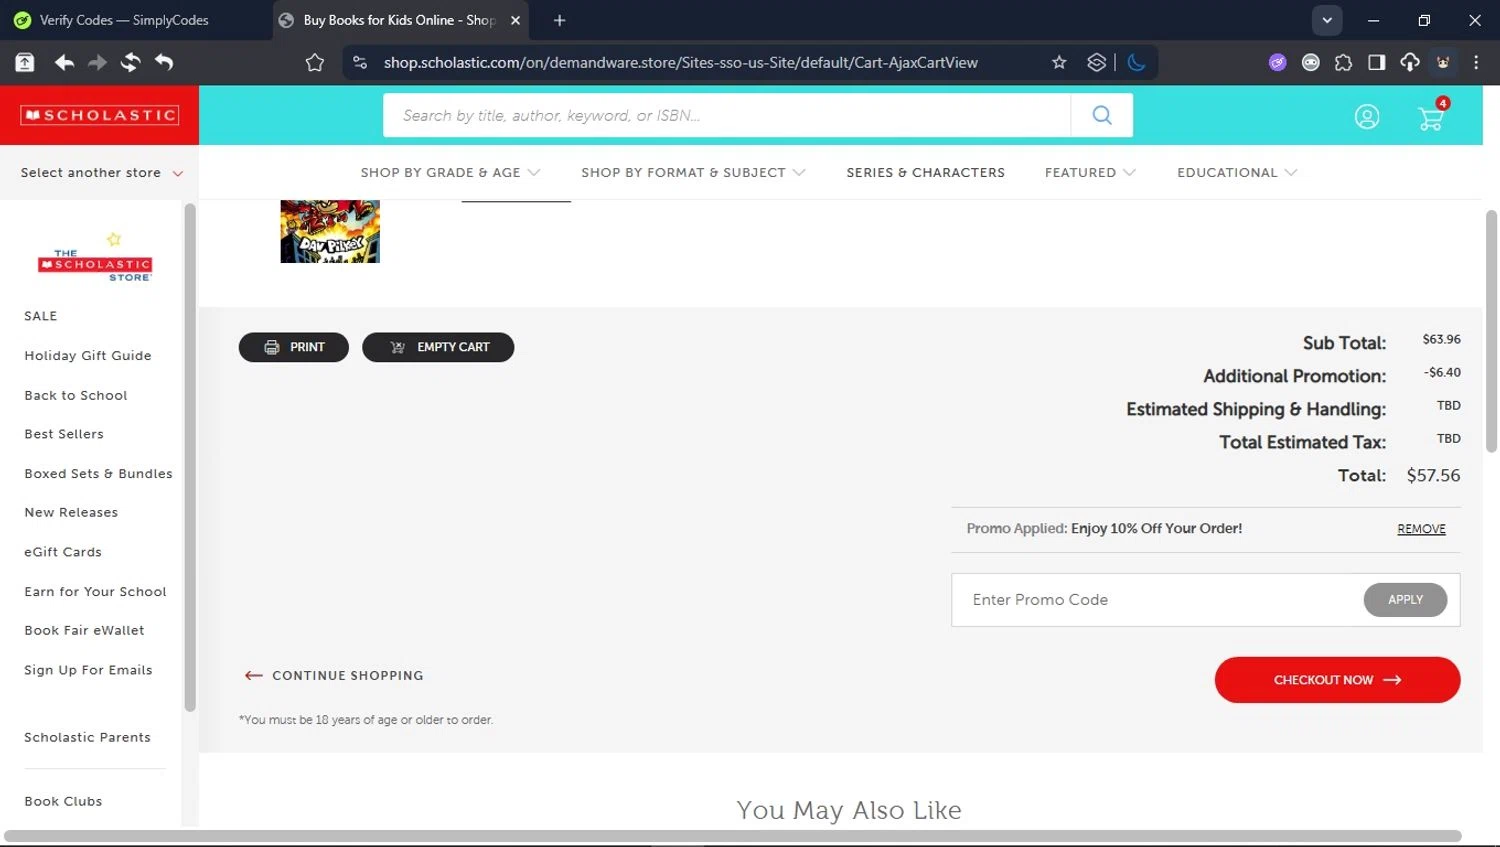Open Sign Up For Emails
This screenshot has height=847, width=1500.
(88, 670)
